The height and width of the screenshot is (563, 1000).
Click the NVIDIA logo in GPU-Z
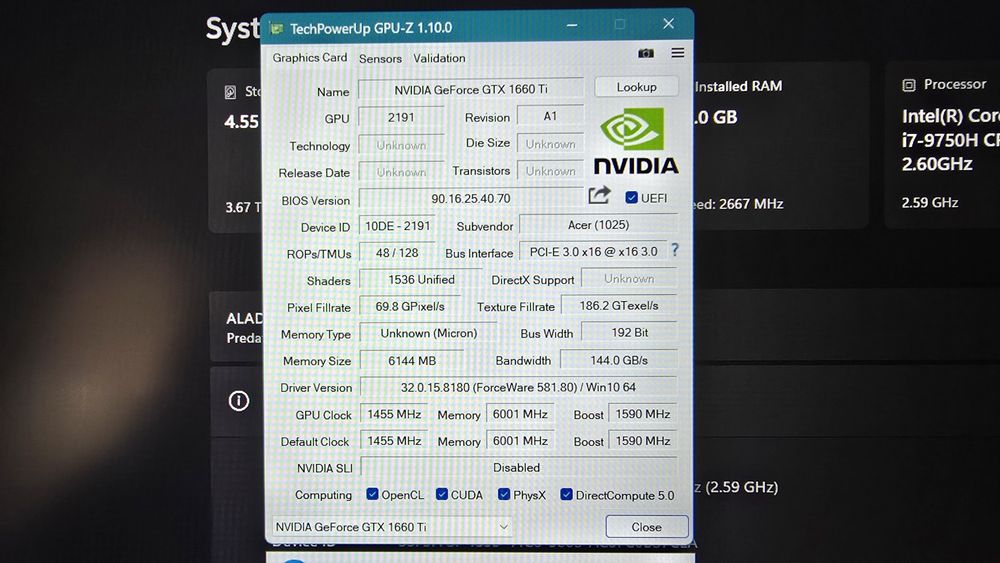[635, 141]
